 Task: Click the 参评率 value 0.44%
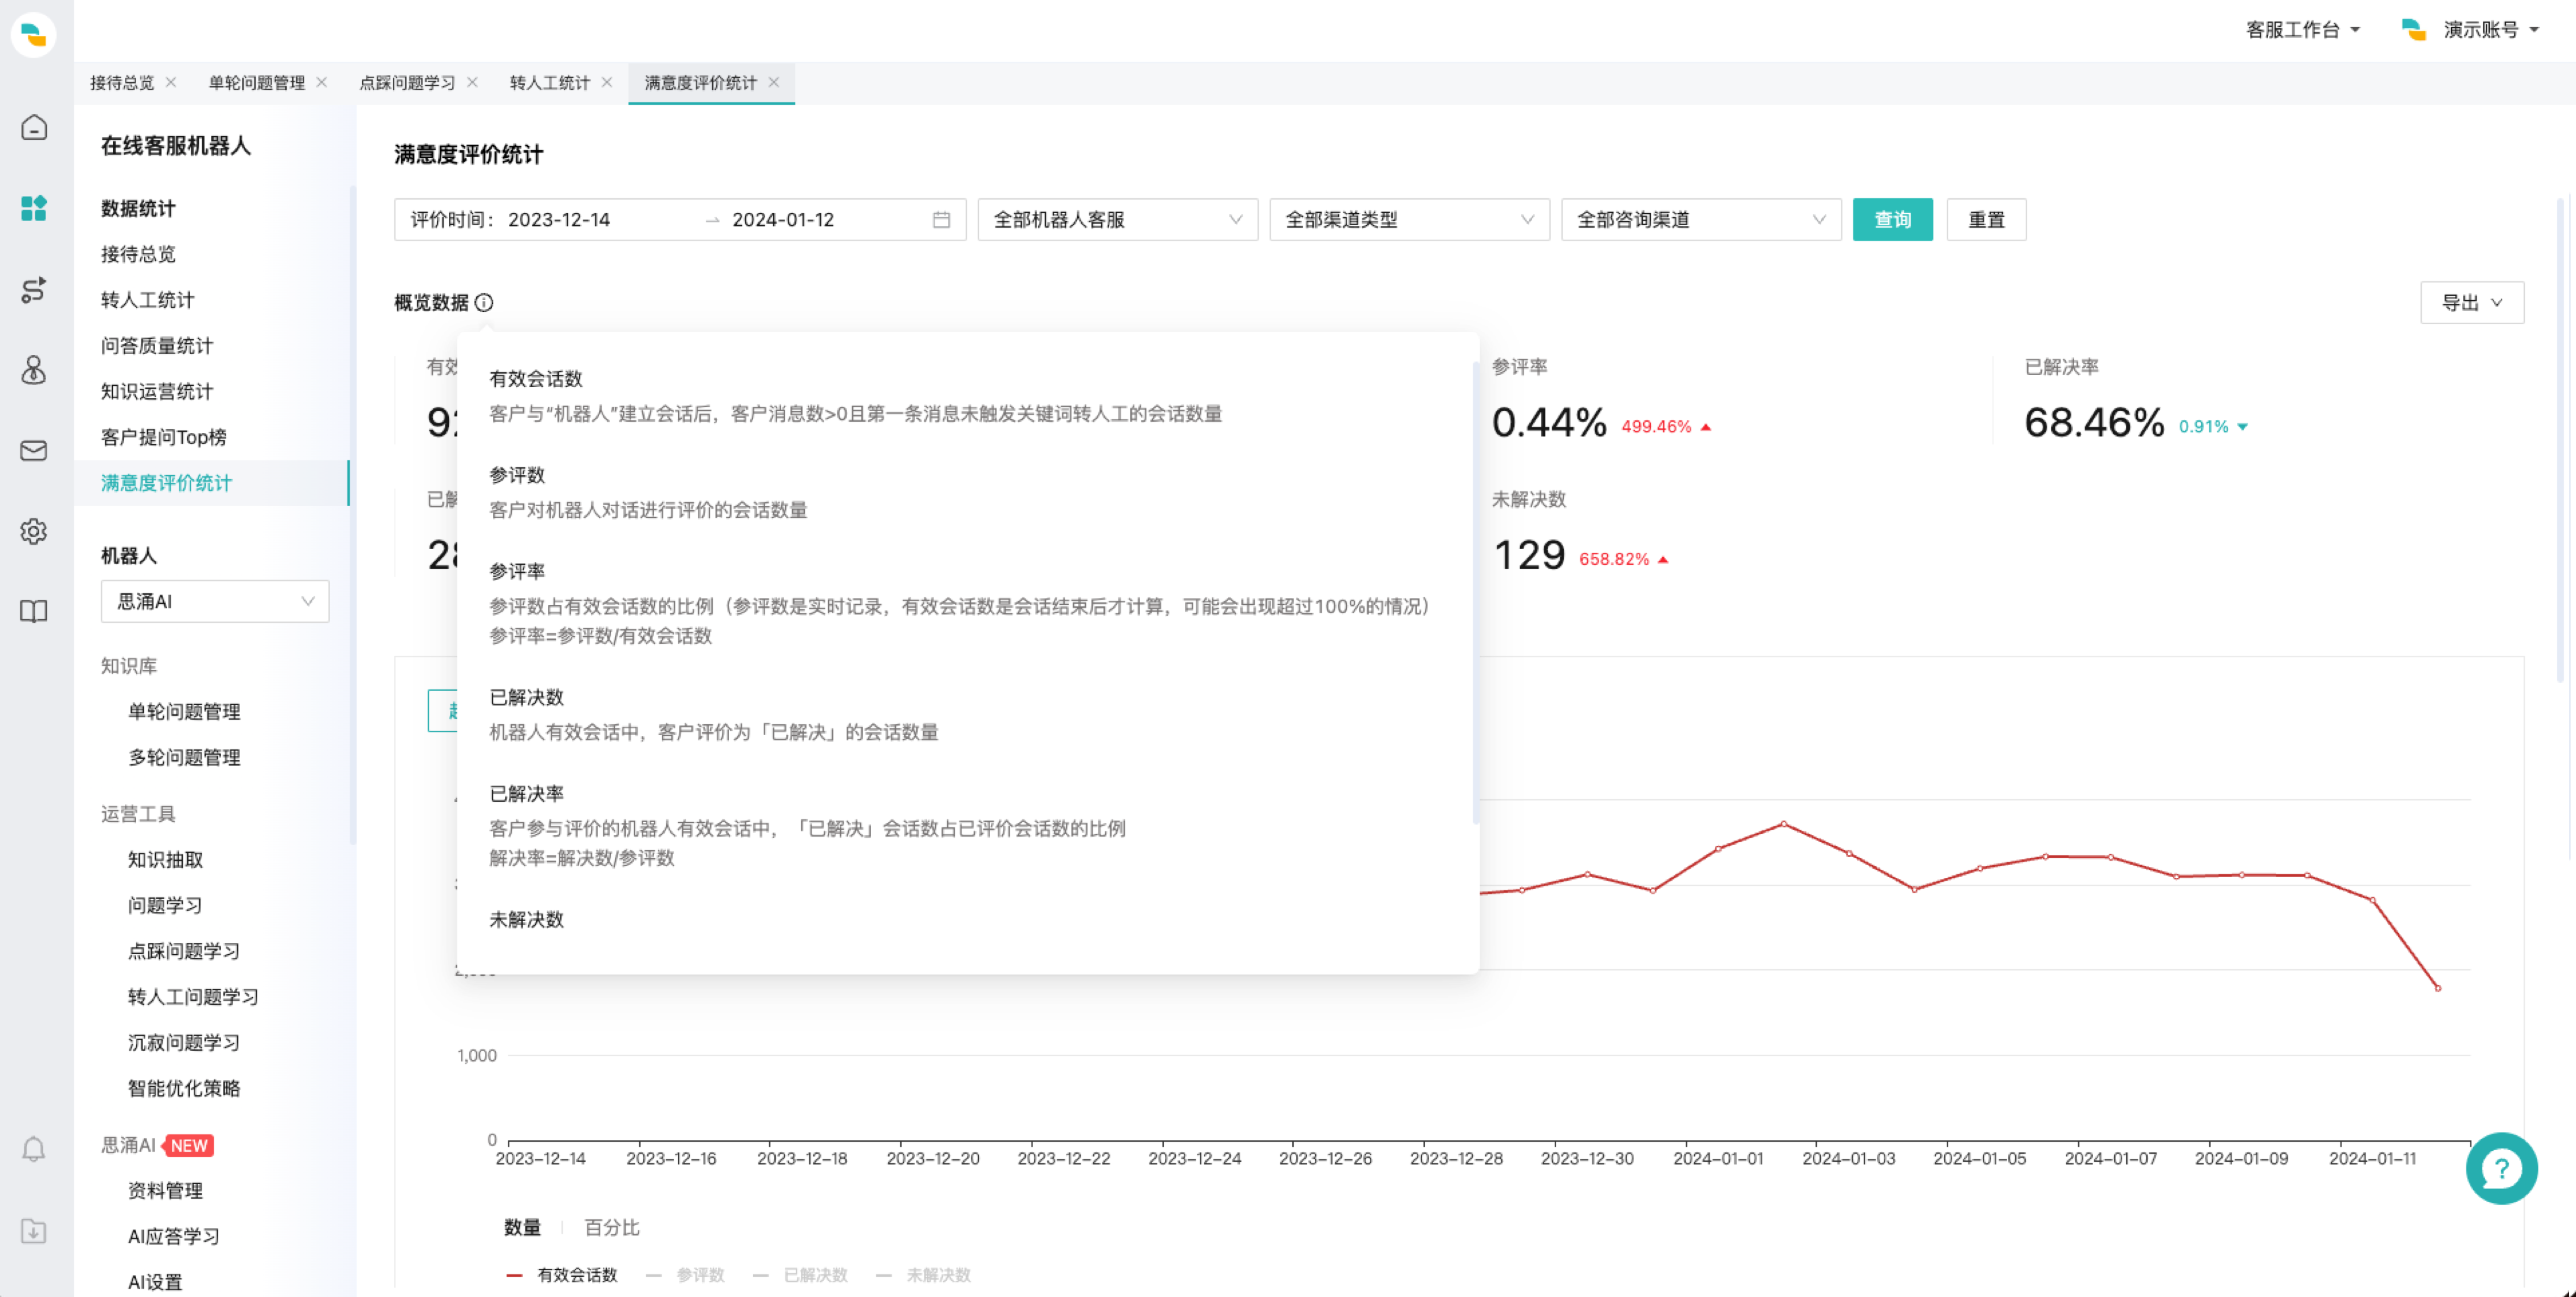[1549, 422]
